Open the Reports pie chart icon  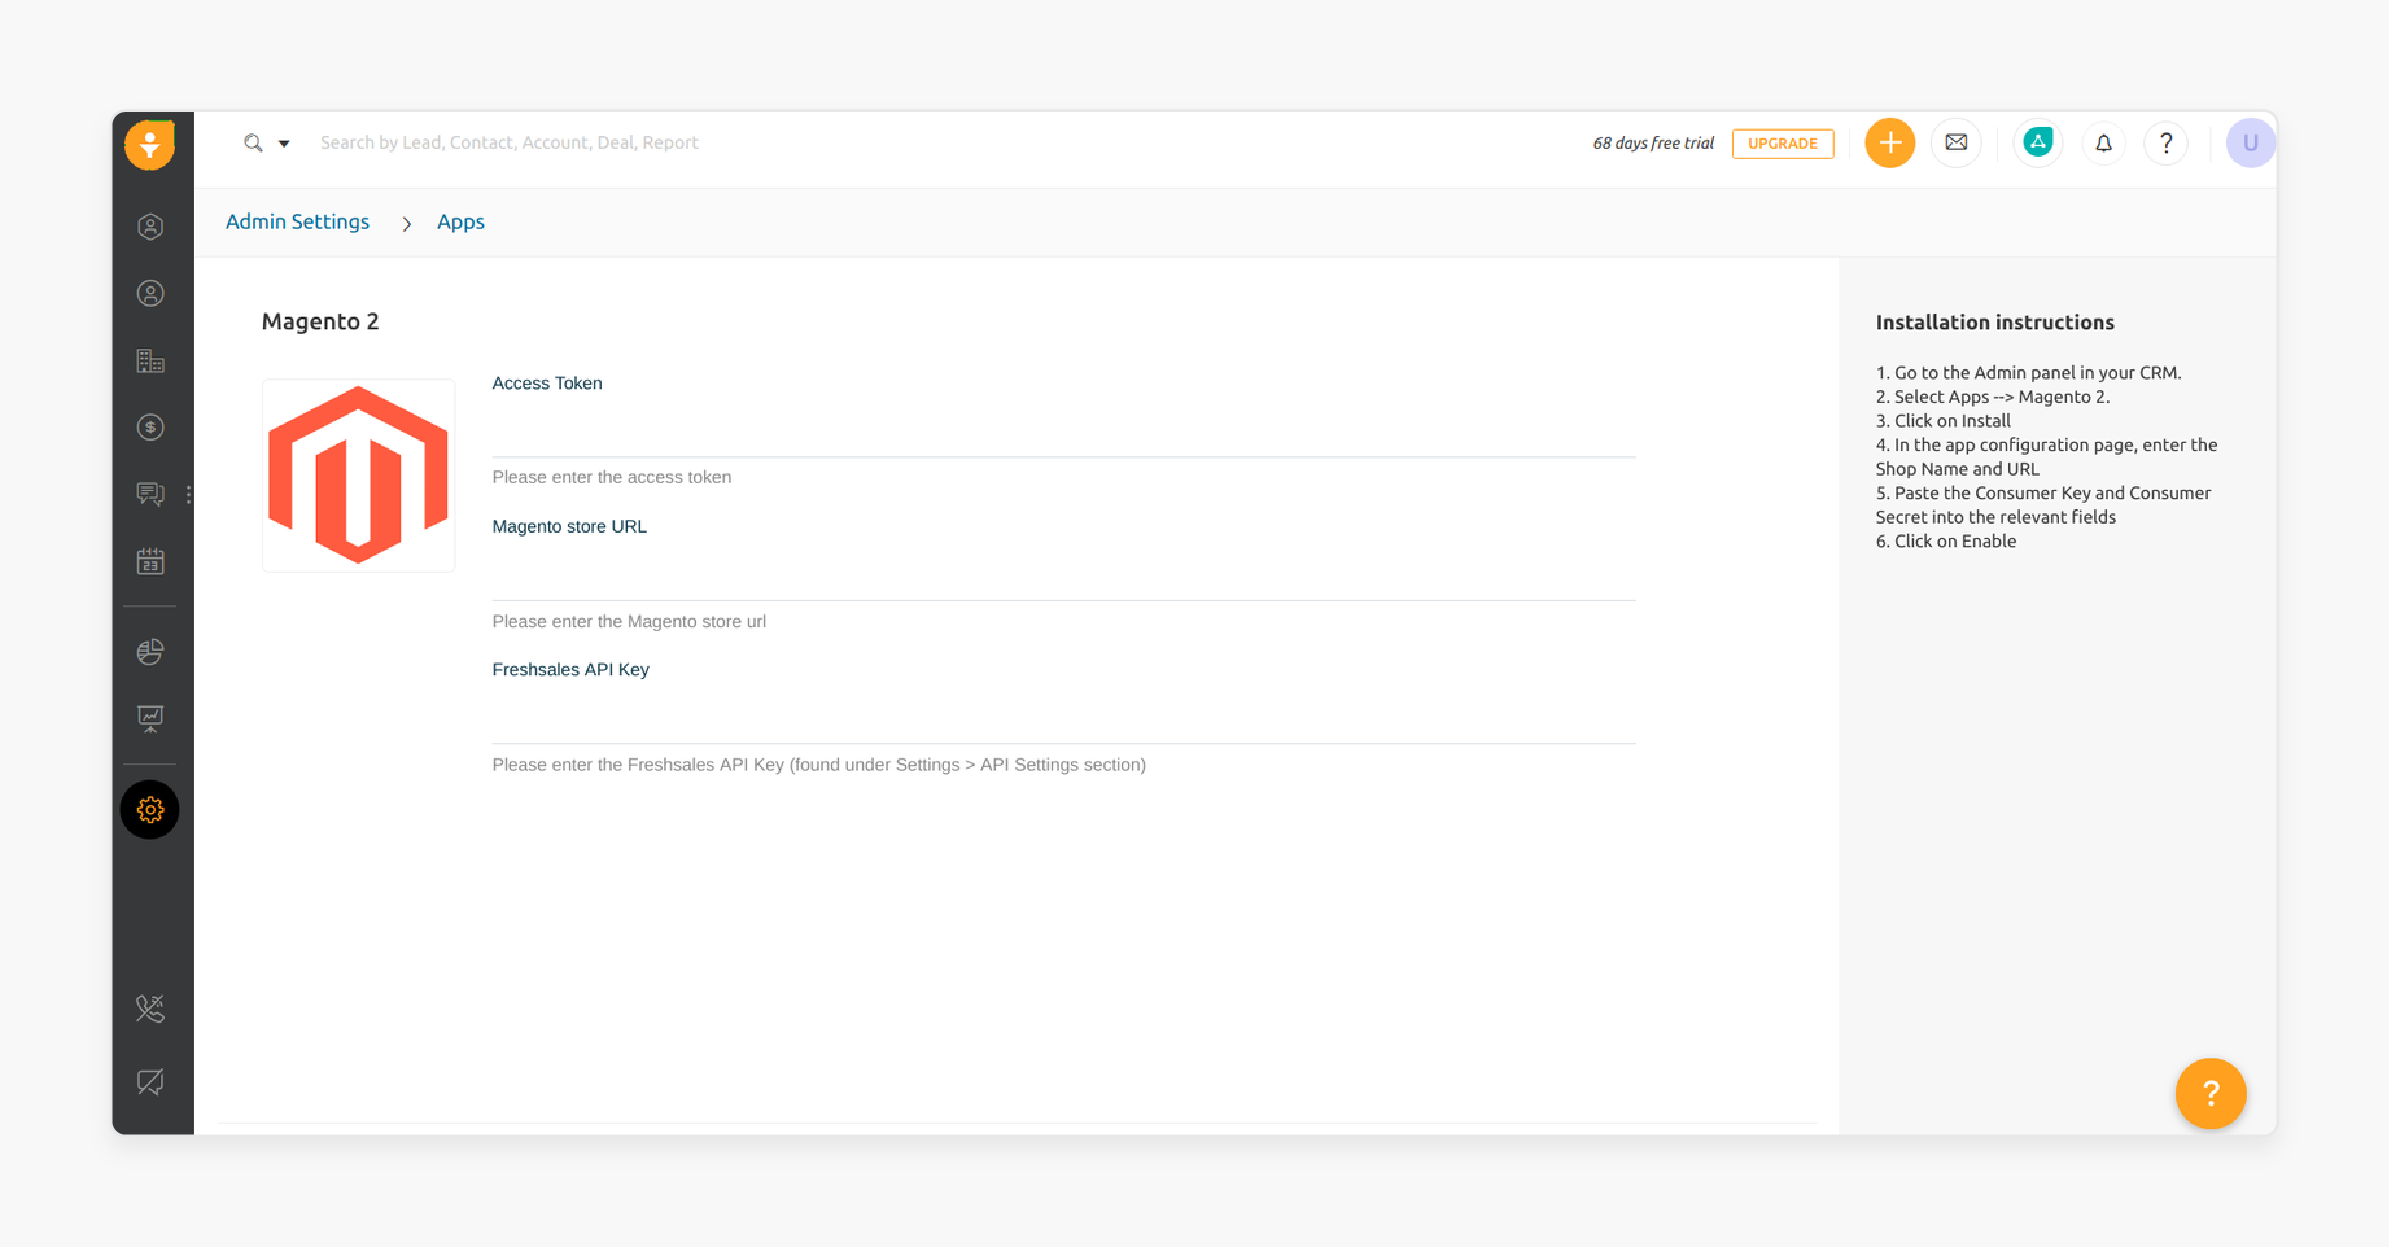click(x=150, y=652)
